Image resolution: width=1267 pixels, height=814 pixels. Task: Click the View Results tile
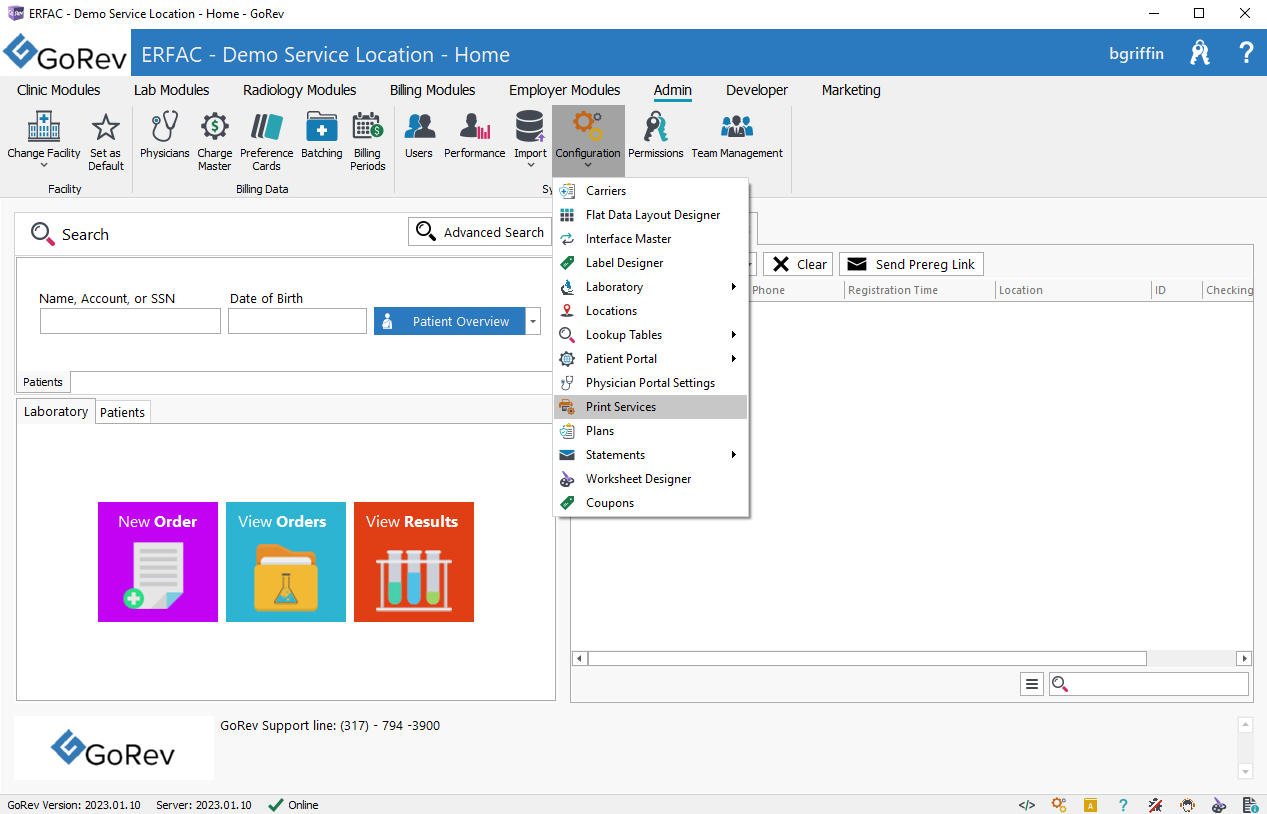point(414,562)
